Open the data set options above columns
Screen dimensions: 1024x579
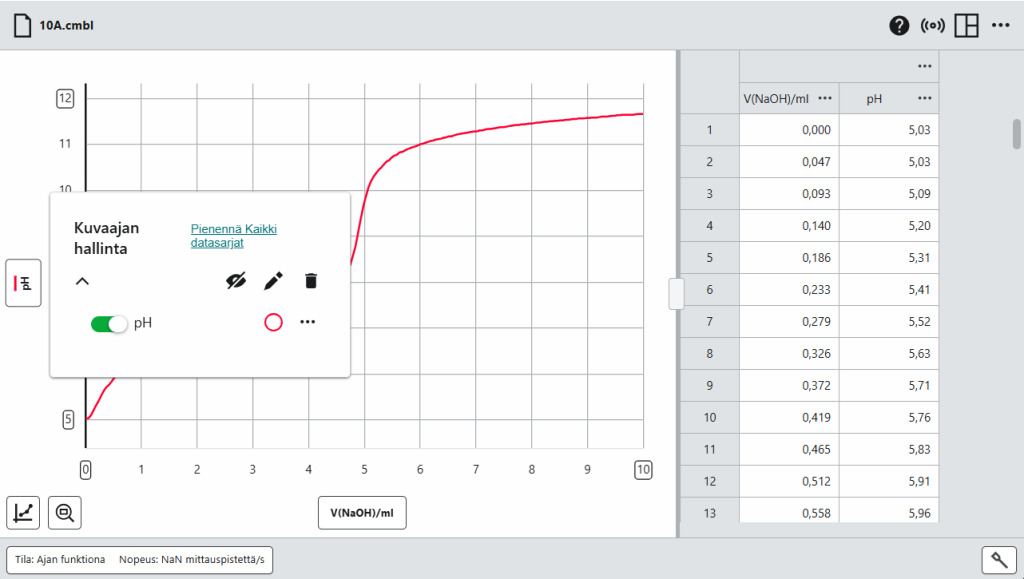coord(924,66)
